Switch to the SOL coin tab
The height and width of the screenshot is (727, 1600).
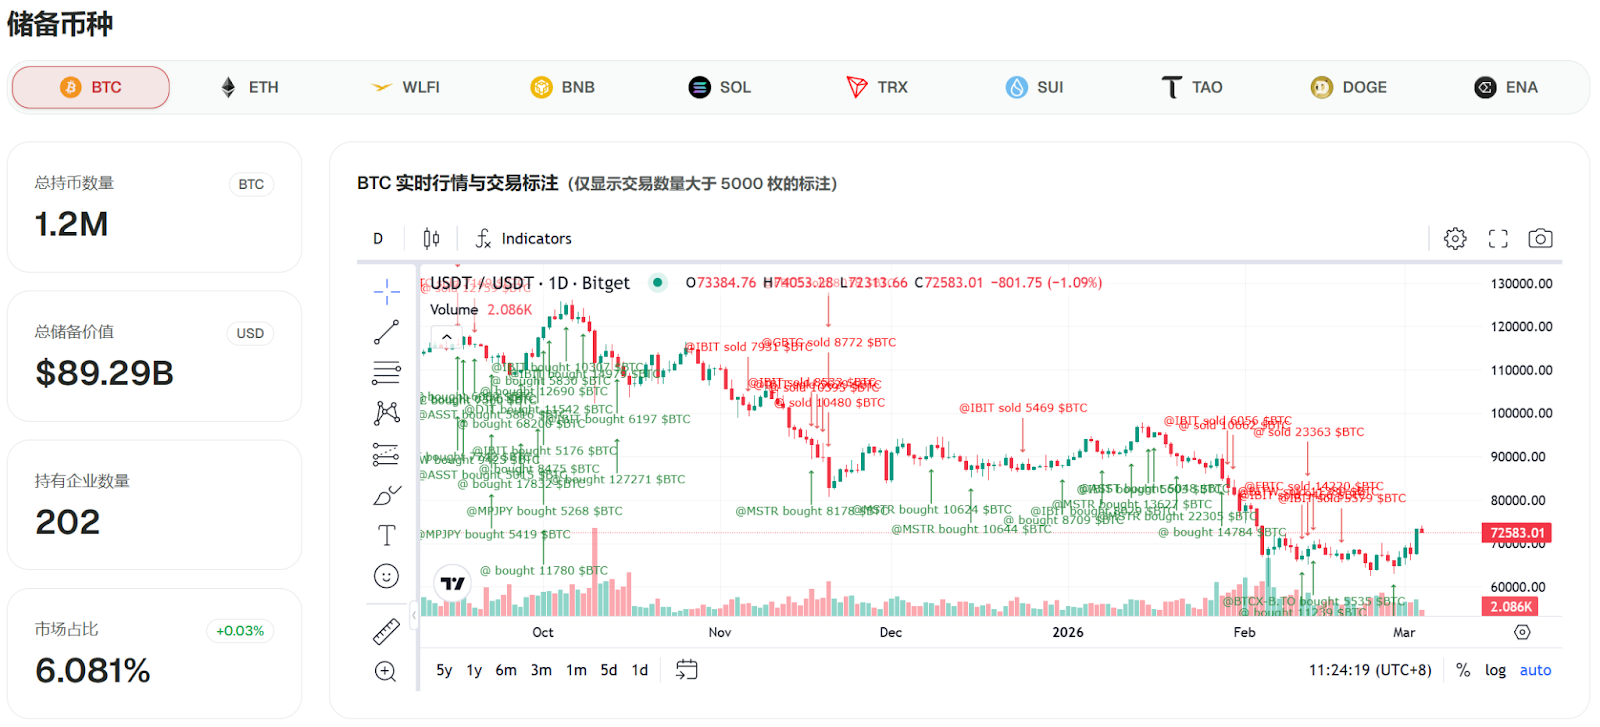click(720, 87)
